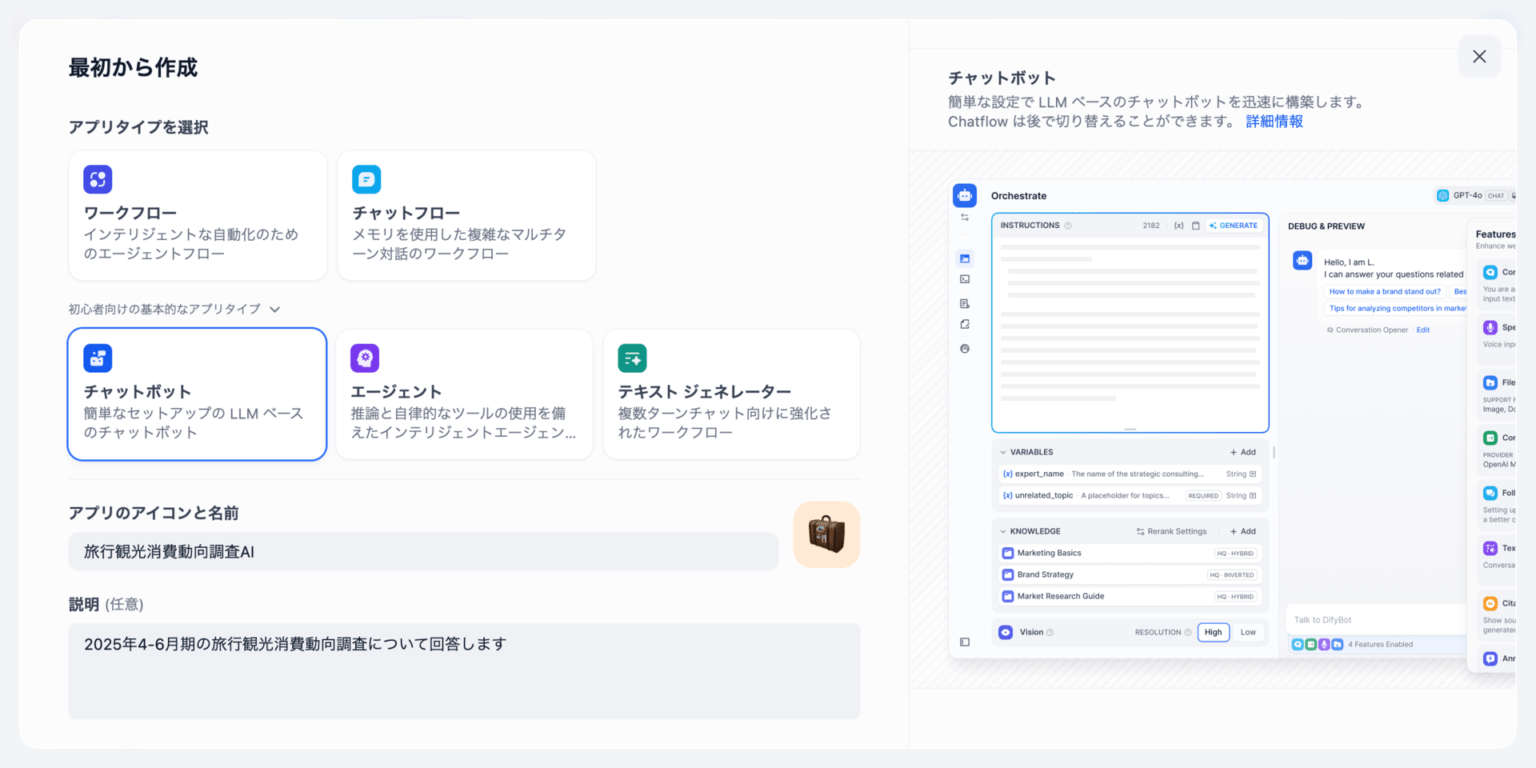Select the ワークフロー app type option

point(196,215)
